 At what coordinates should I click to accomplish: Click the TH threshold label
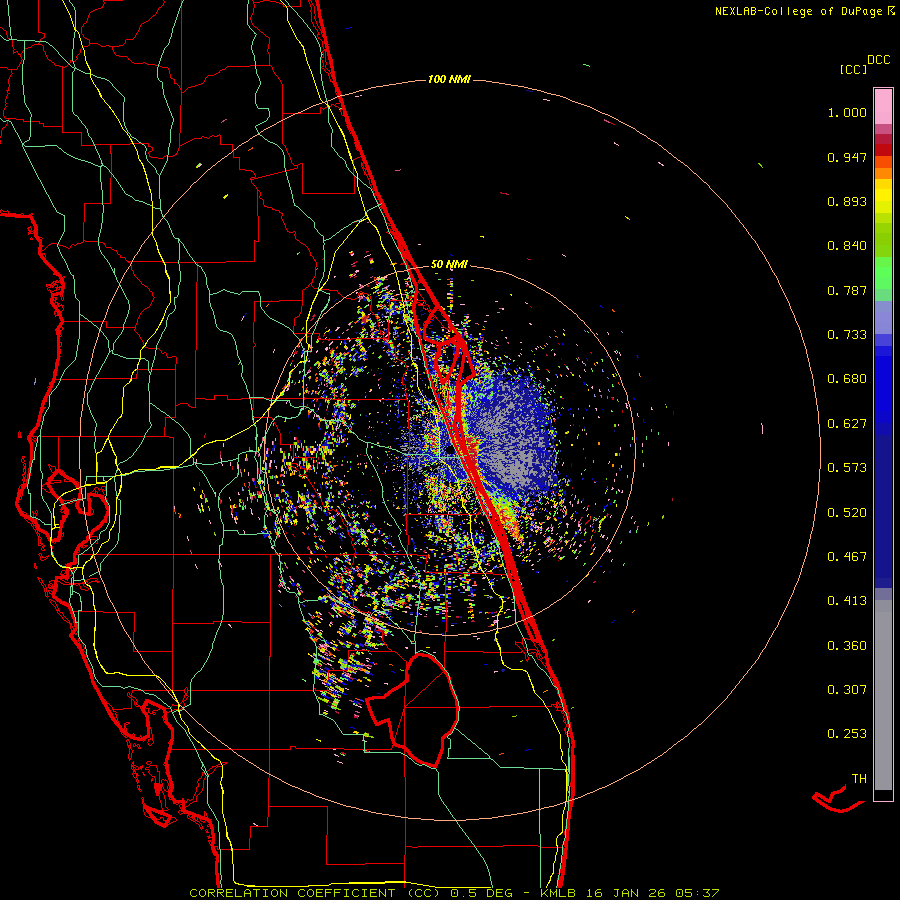point(859,779)
